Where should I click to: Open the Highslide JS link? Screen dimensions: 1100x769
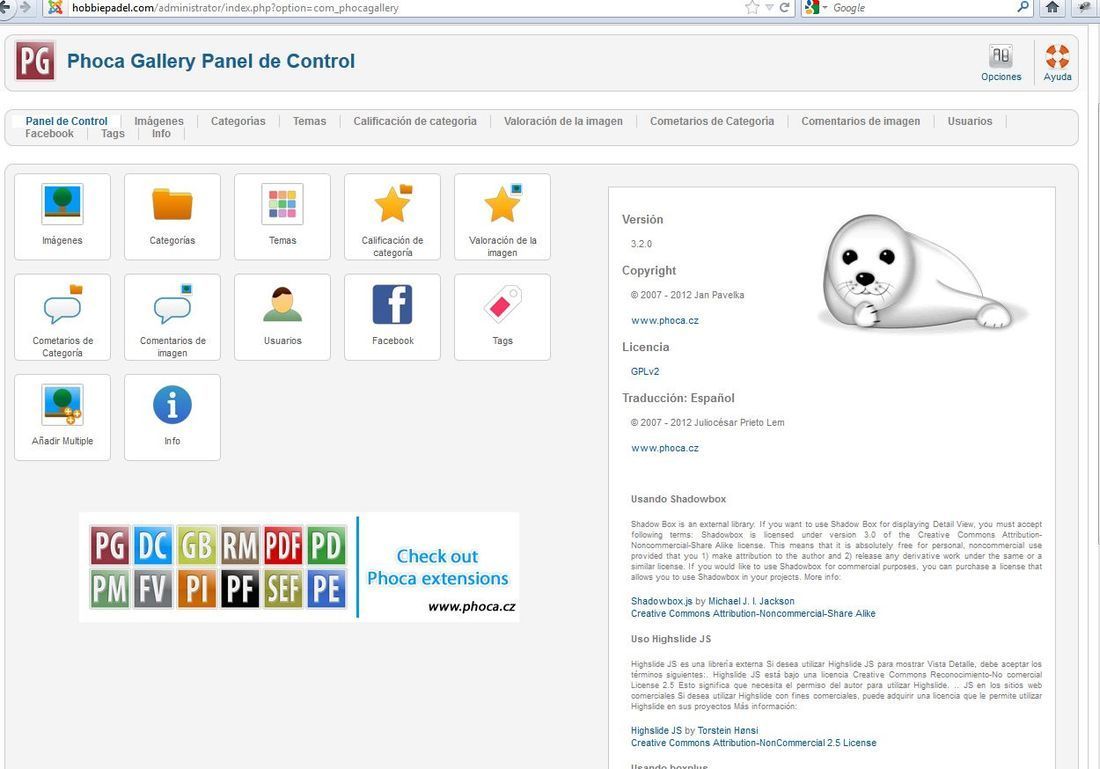[x=656, y=730]
